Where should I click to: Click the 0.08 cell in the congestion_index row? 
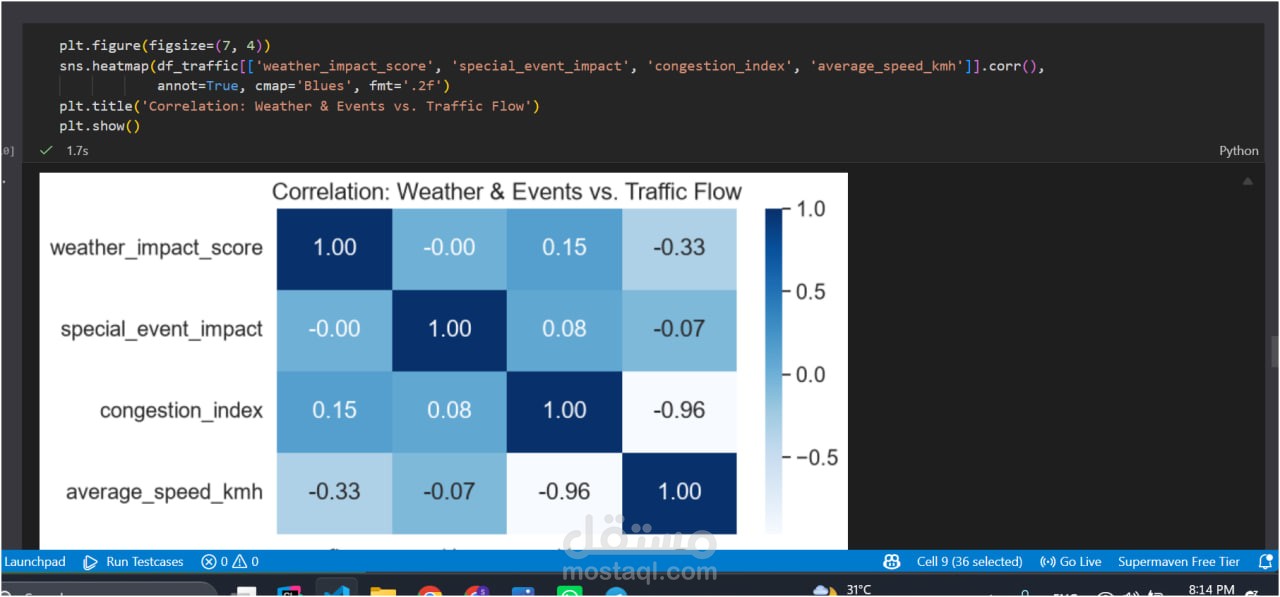point(449,411)
